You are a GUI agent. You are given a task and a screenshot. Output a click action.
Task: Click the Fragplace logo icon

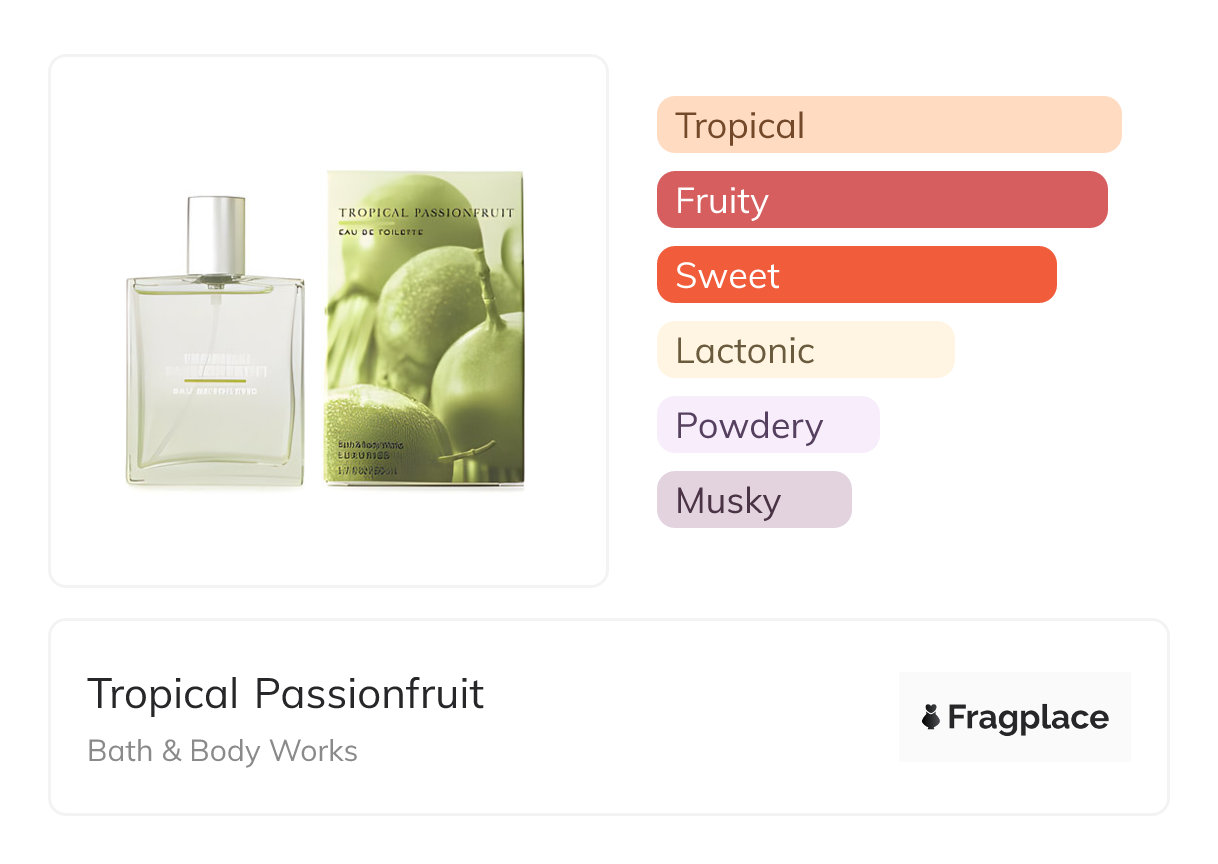point(931,717)
